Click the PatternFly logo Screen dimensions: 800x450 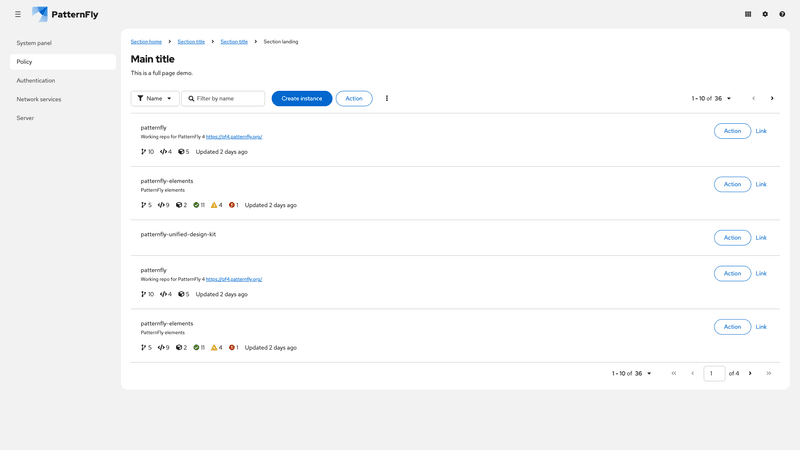pos(65,14)
